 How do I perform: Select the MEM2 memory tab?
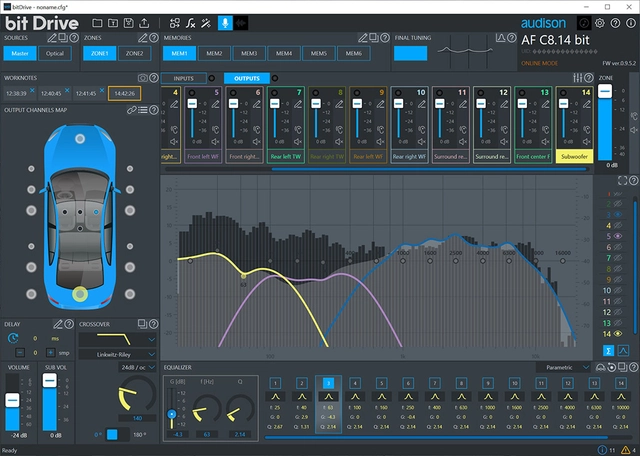click(214, 53)
